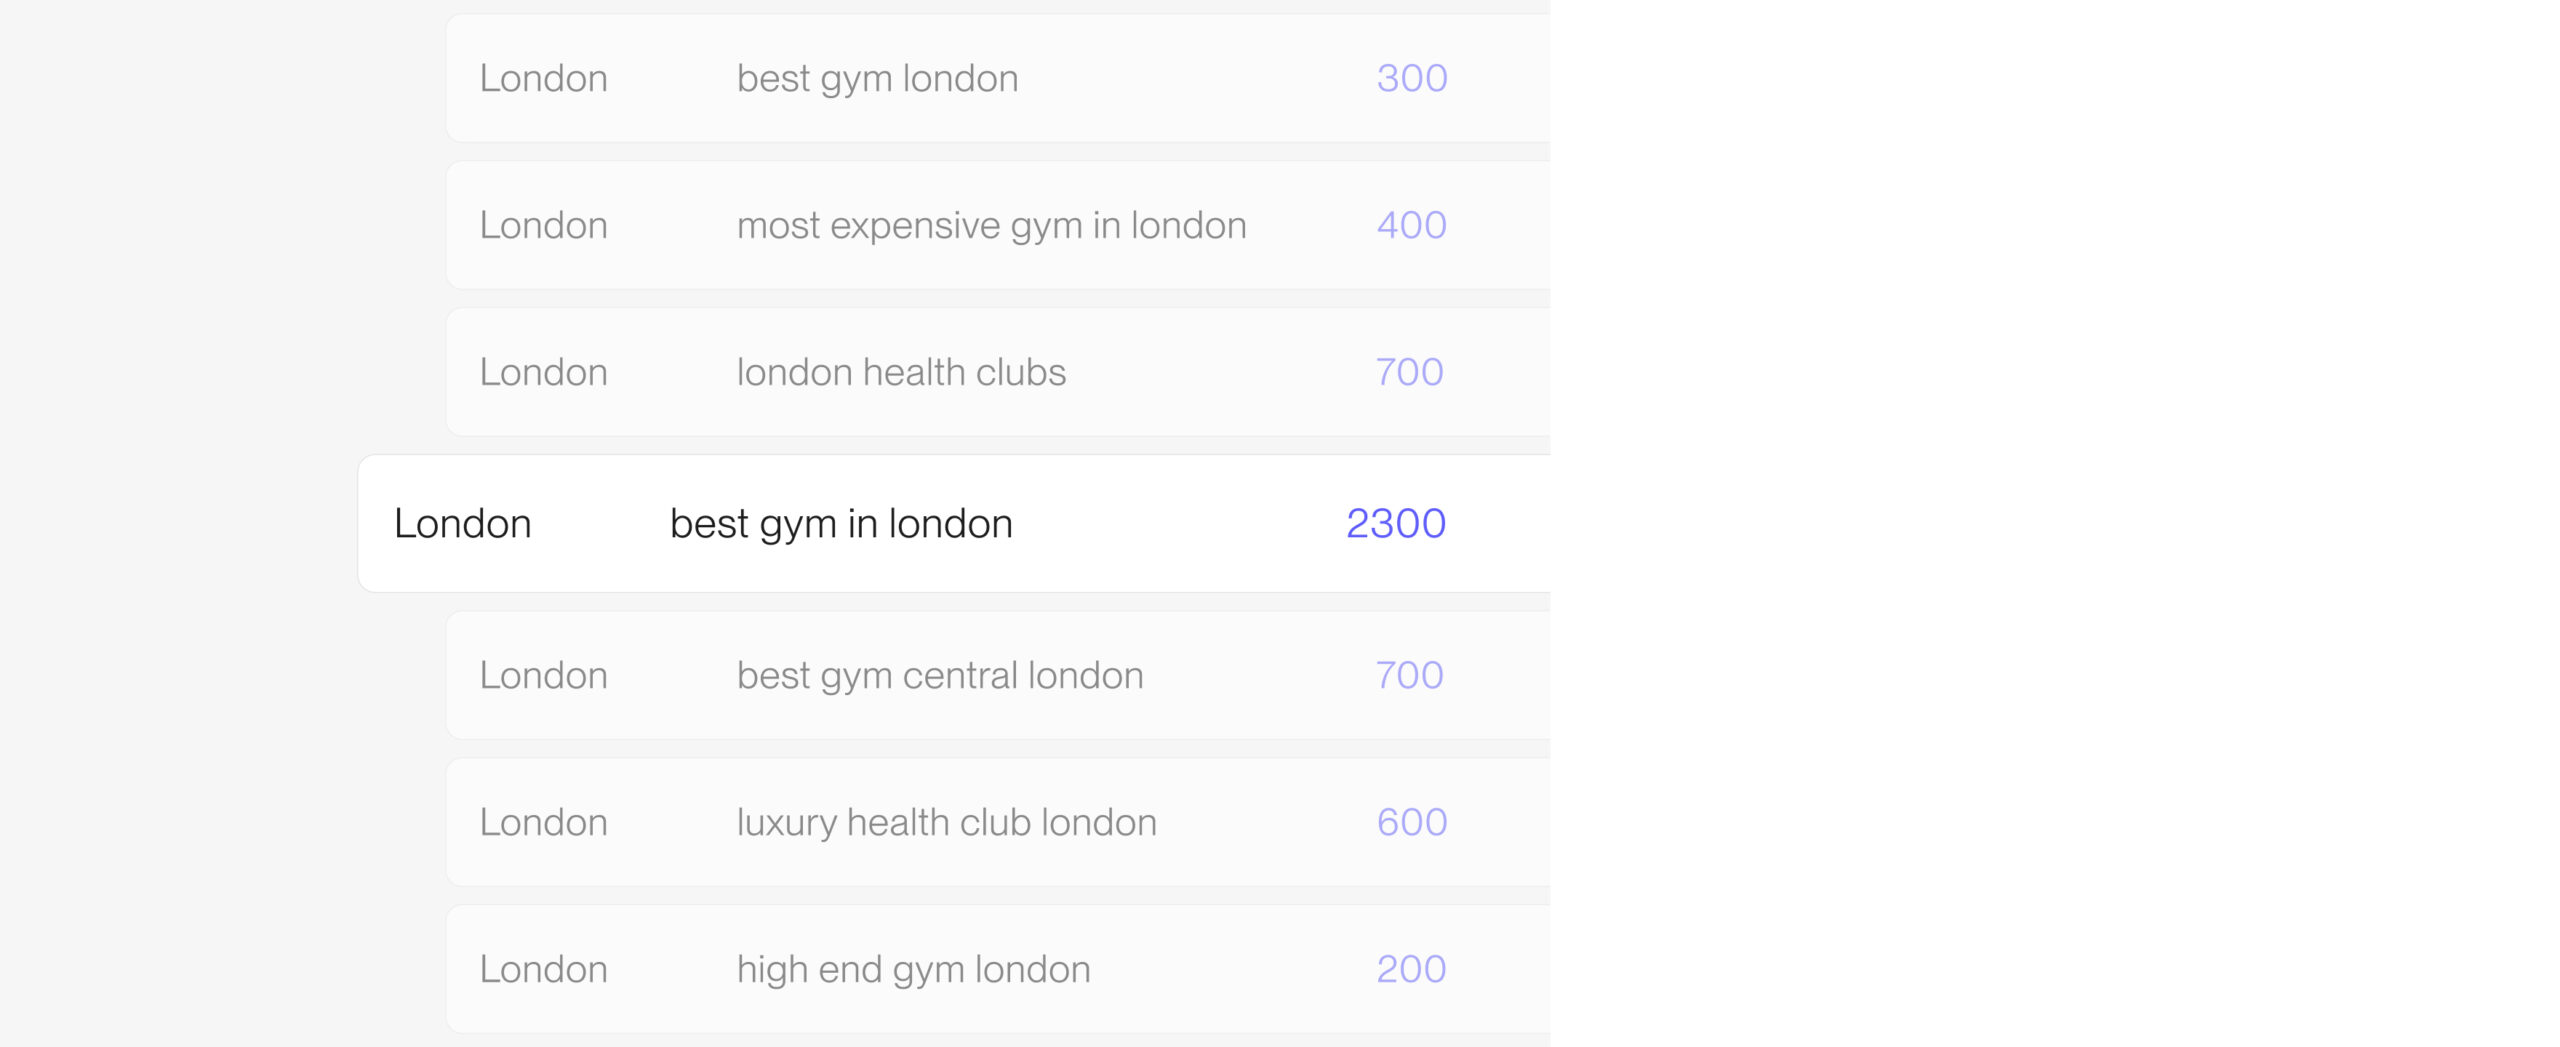
Task: Select 'best gym central london' keyword
Action: [x=940, y=676]
